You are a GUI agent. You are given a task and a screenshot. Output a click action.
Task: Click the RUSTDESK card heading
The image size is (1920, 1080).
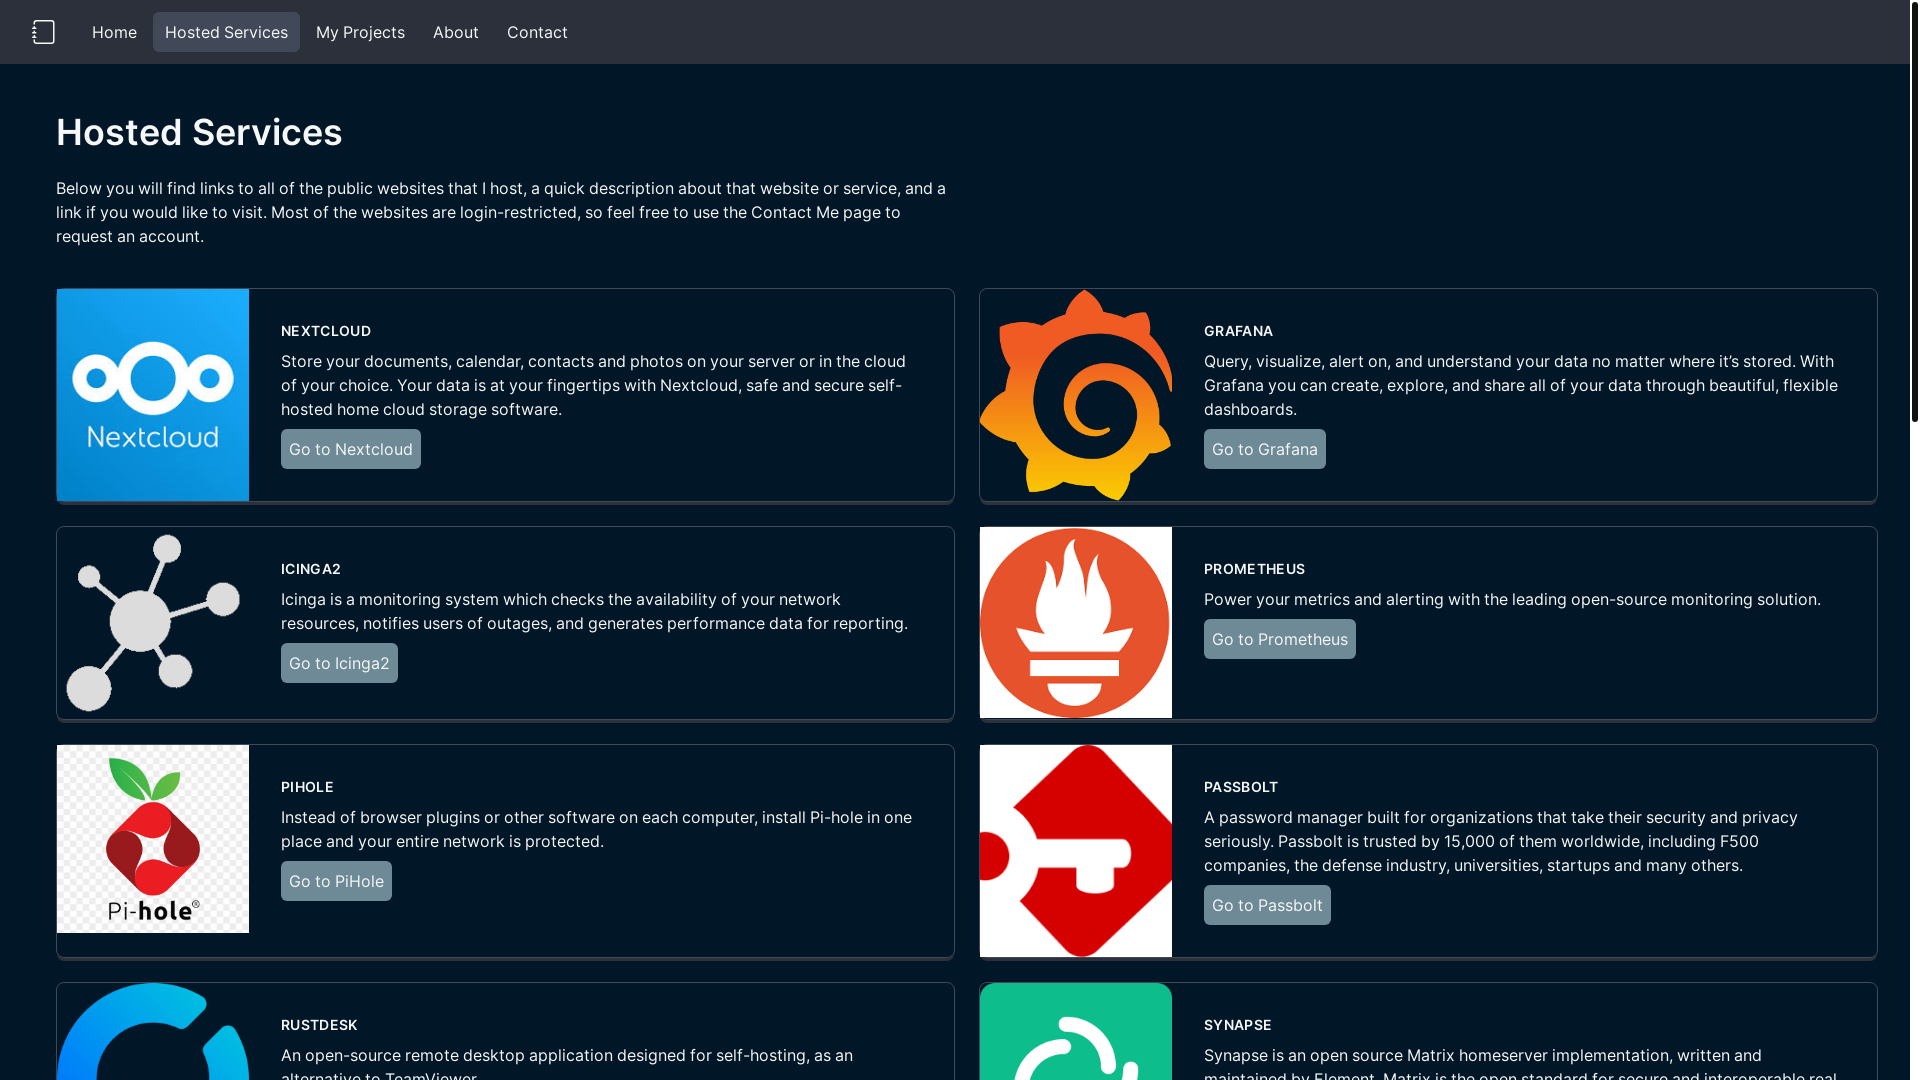coord(319,1025)
